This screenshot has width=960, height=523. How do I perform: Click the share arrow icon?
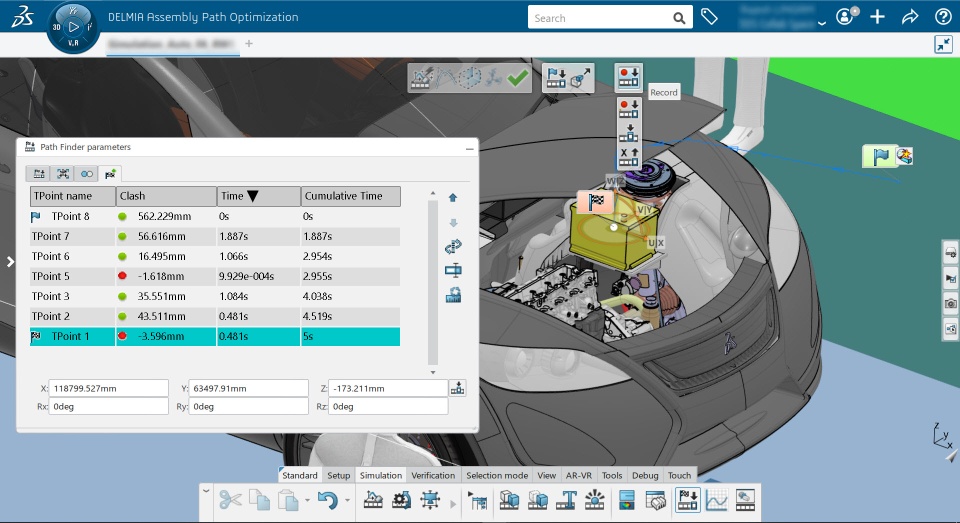point(910,17)
